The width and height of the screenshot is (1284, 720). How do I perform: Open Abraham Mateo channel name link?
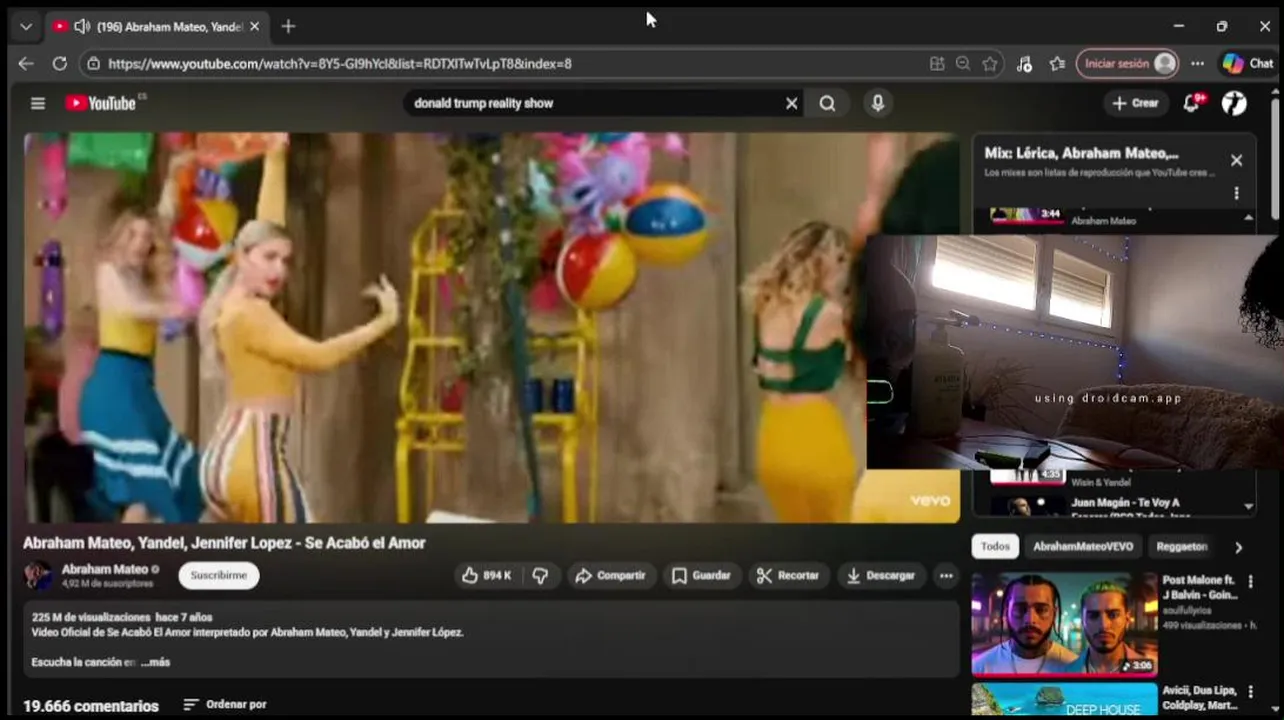coord(105,569)
